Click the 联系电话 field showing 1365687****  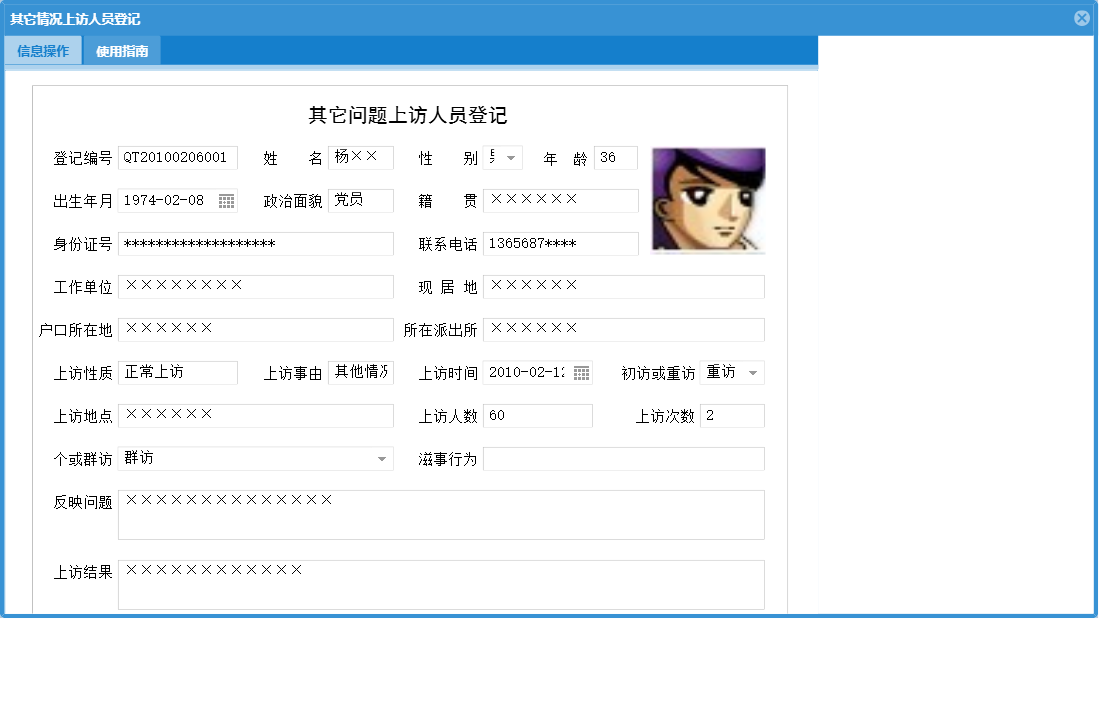561,243
